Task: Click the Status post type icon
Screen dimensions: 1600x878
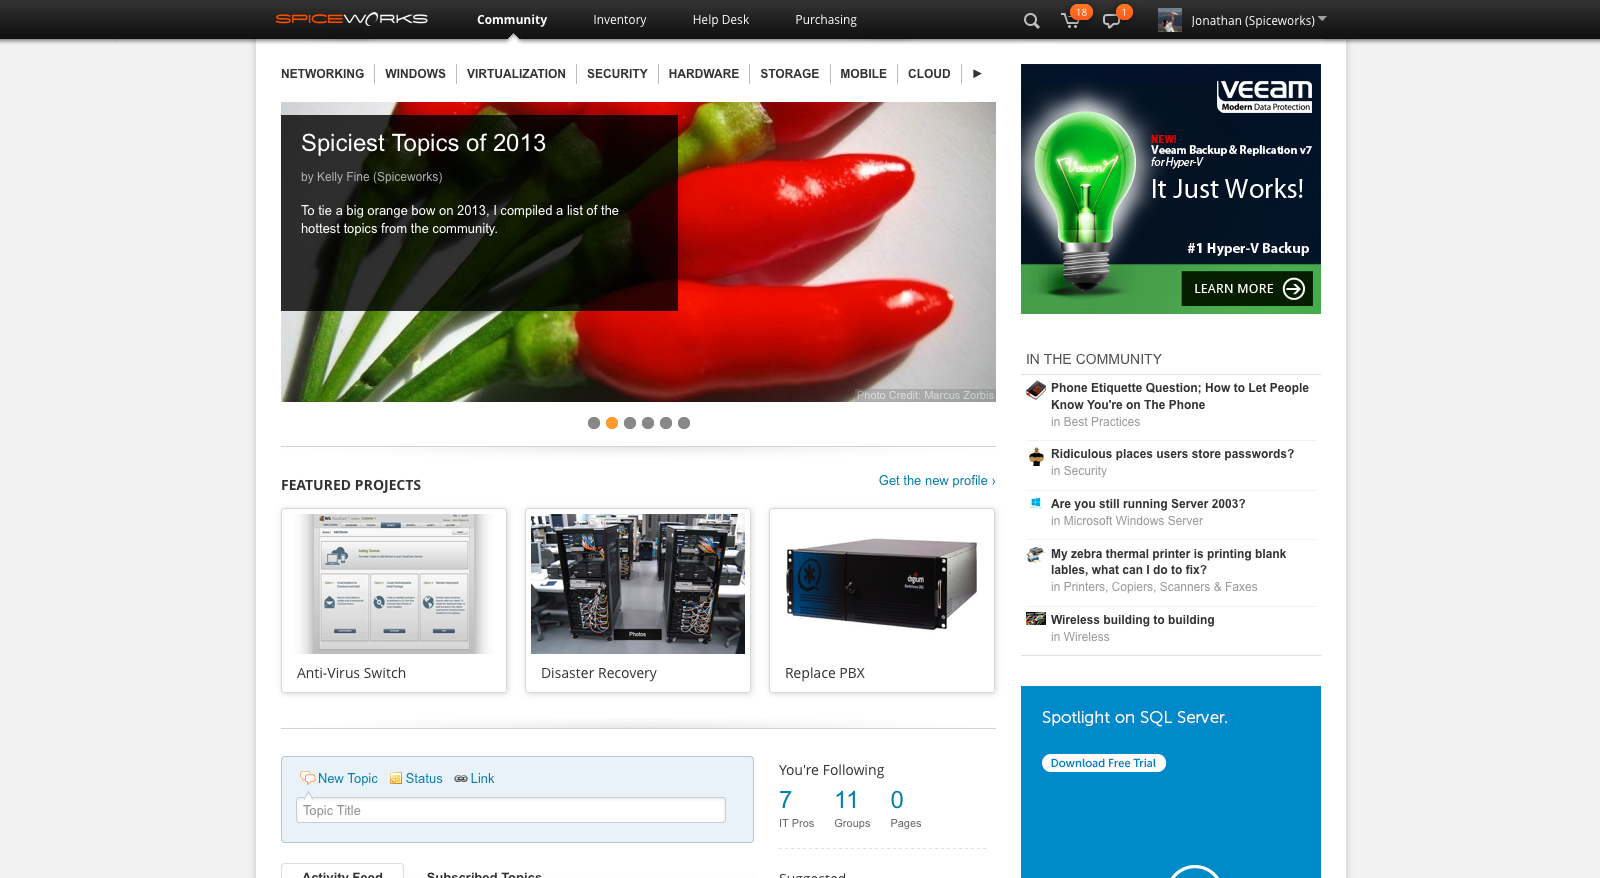Action: point(396,778)
